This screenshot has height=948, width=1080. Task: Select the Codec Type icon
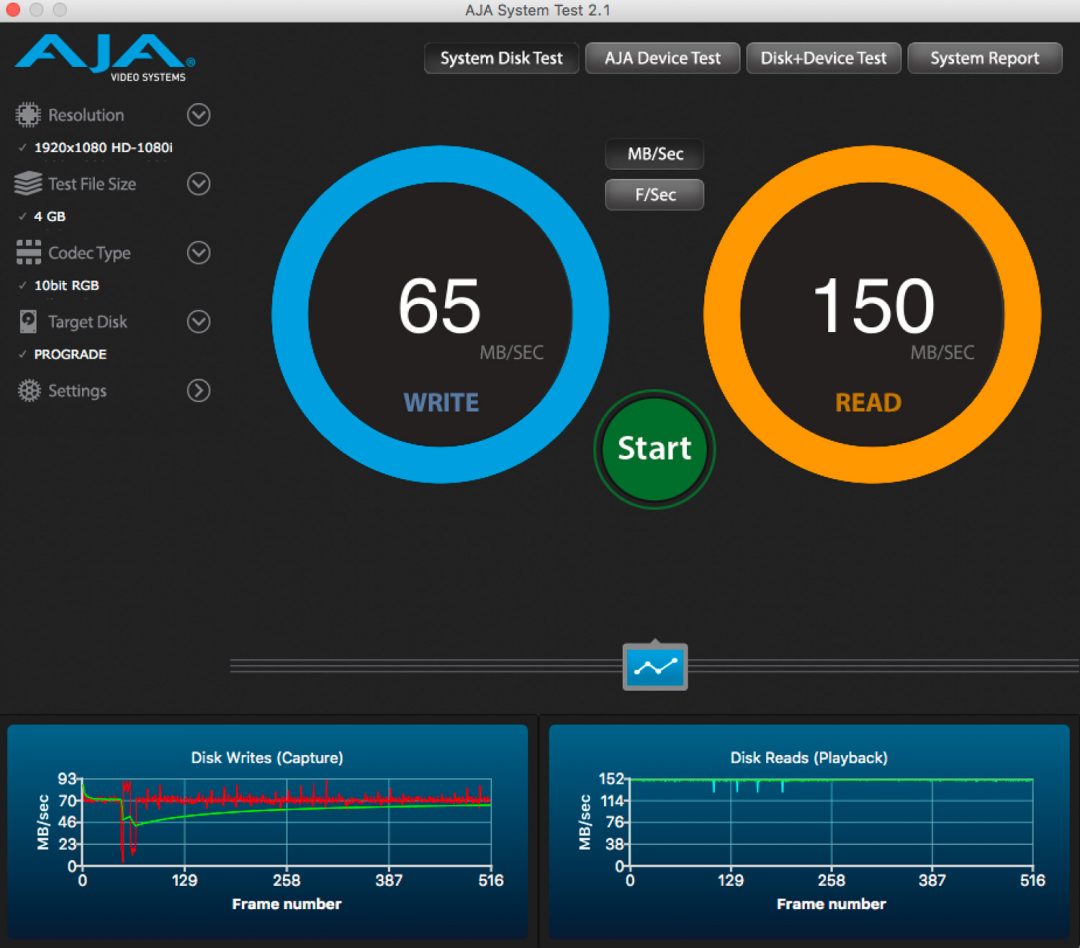(28, 252)
